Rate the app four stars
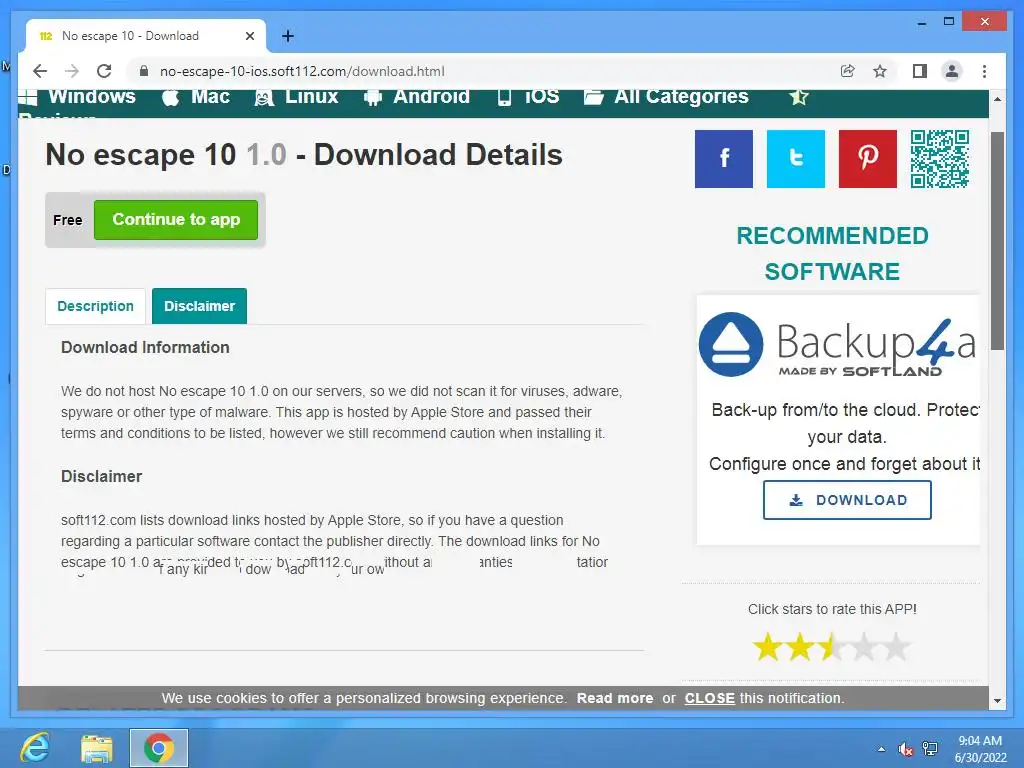This screenshot has height=768, width=1024. 864,647
